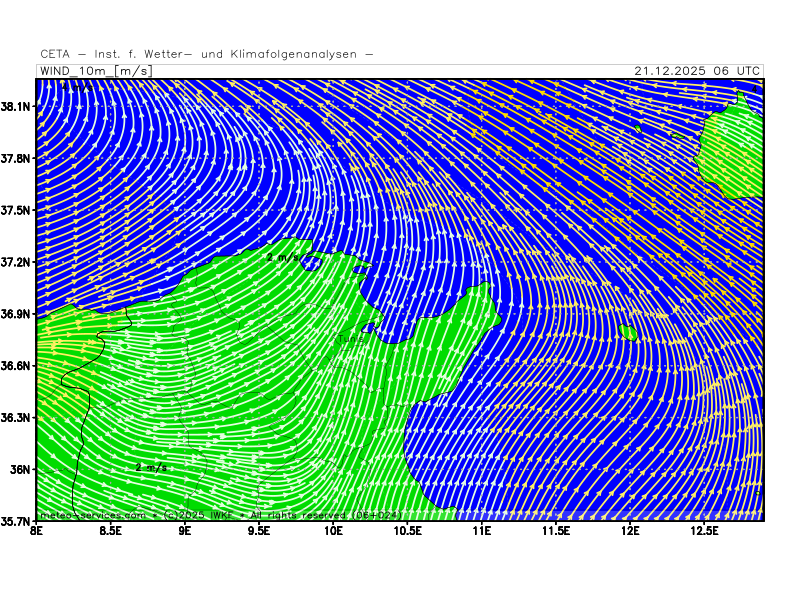The height and width of the screenshot is (600, 800).
Task: Click the 2 m/s contour label near 36N
Action: [x=152, y=467]
